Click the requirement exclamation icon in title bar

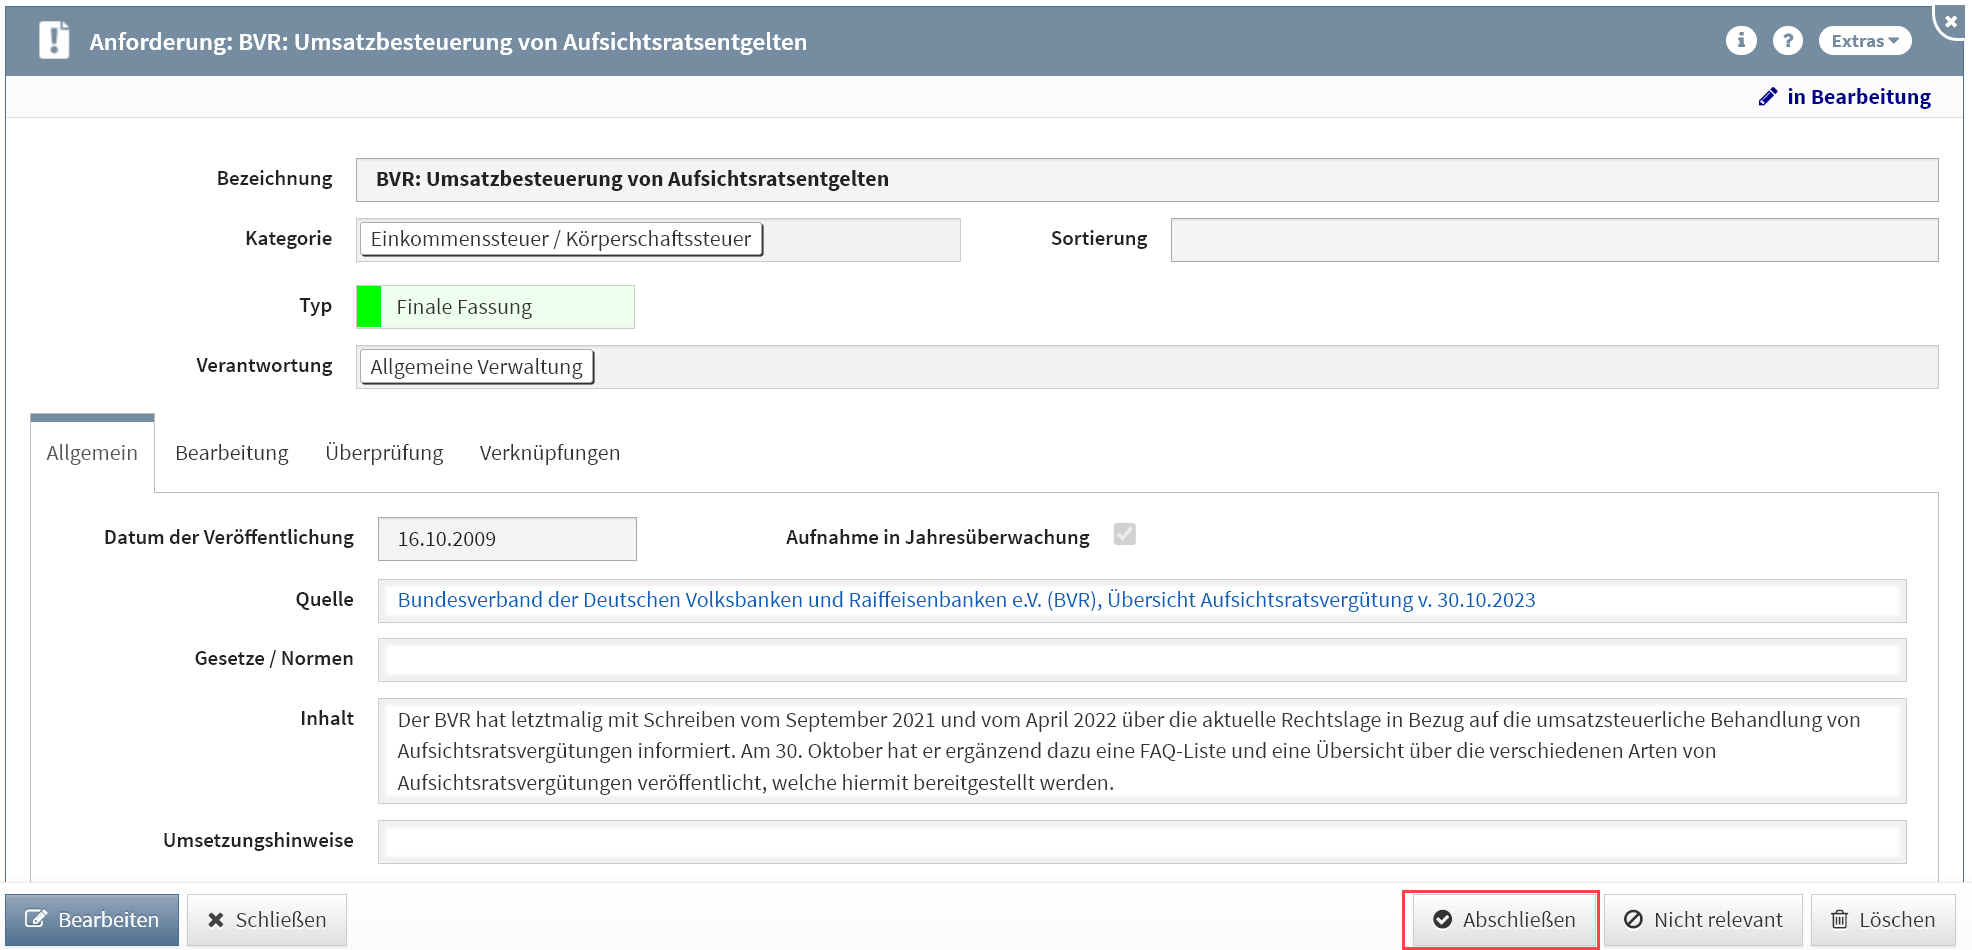click(54, 41)
